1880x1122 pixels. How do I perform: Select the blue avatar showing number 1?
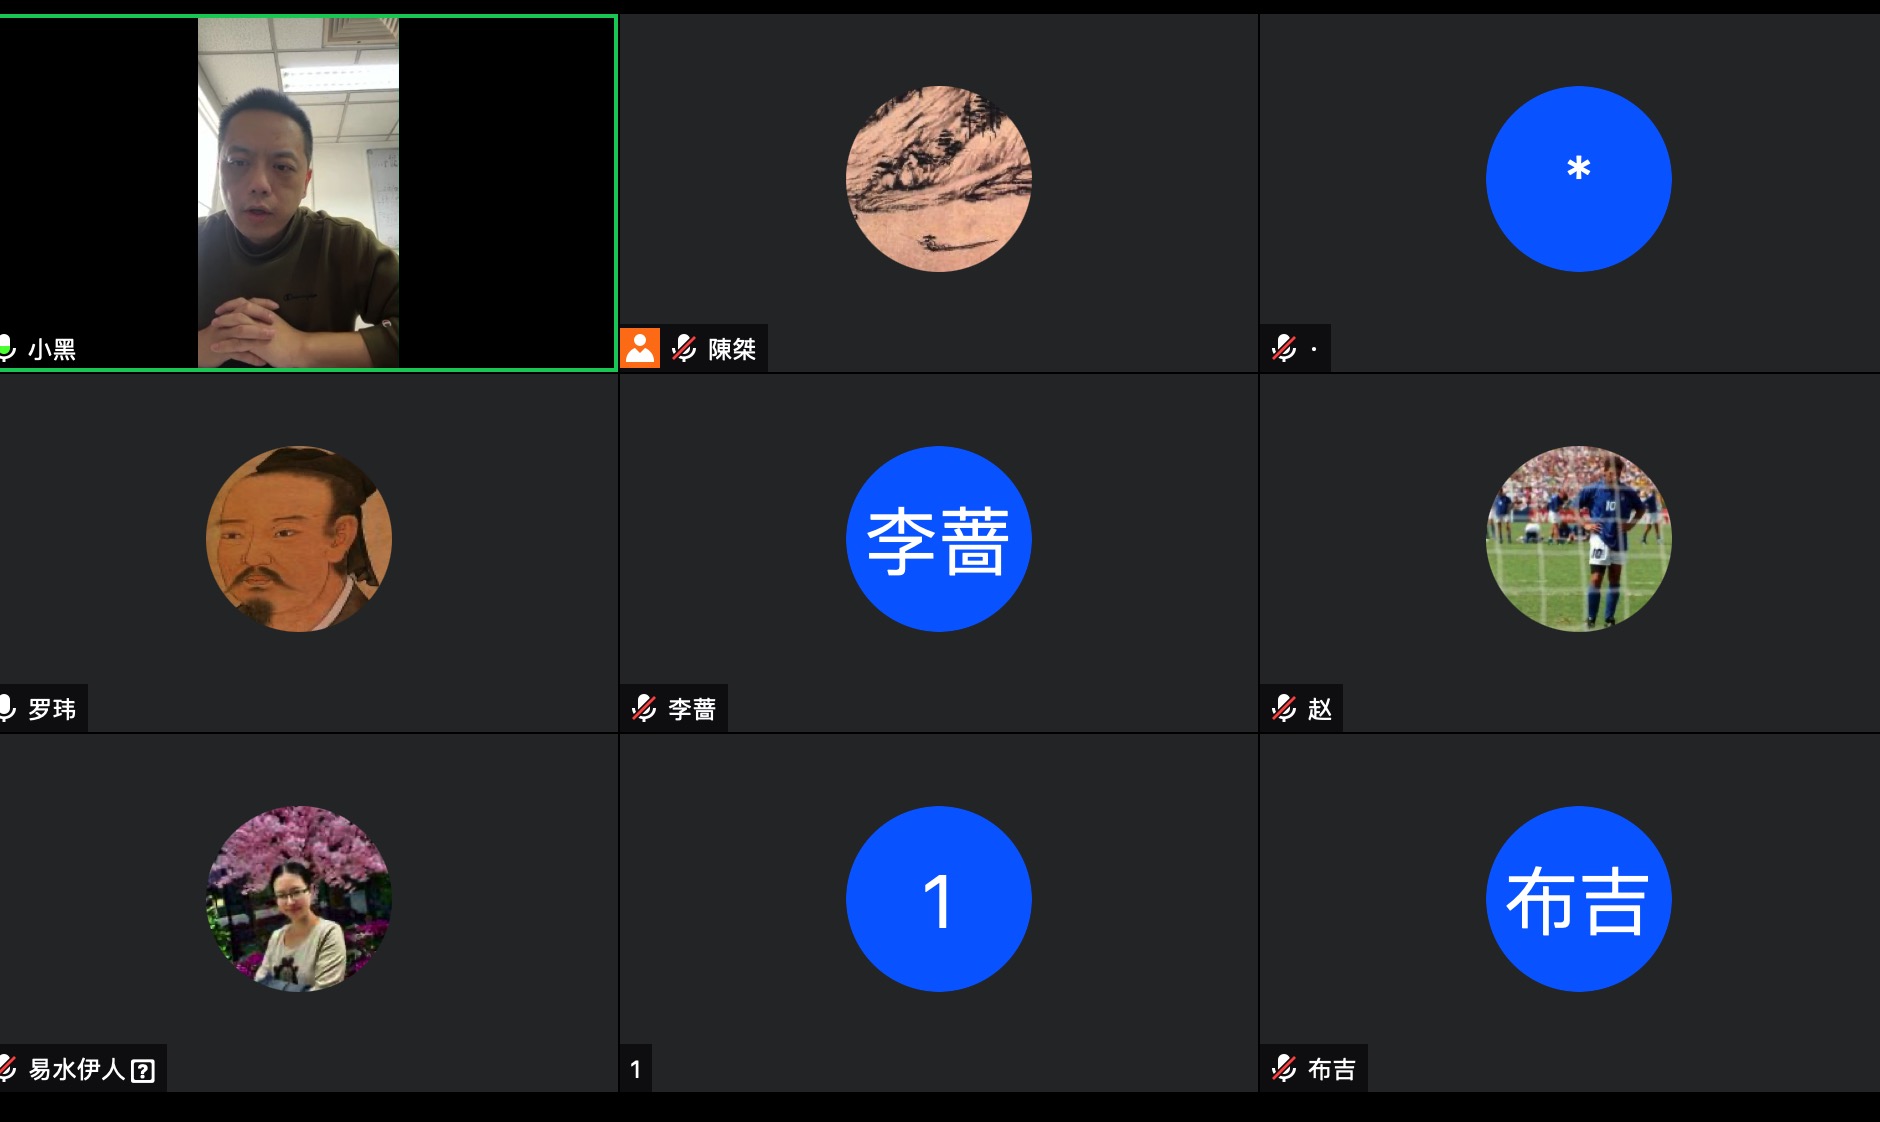pos(938,899)
